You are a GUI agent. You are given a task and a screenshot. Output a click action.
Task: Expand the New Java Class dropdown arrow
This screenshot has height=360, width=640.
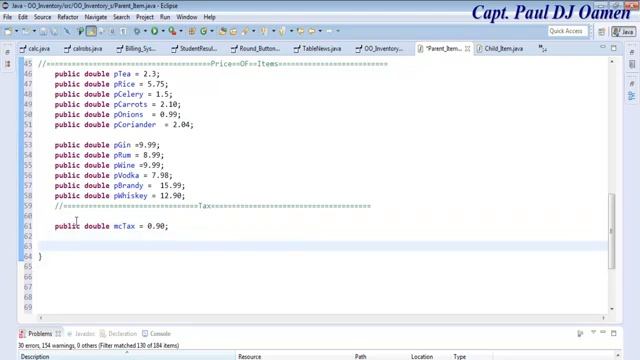tap(212, 31)
